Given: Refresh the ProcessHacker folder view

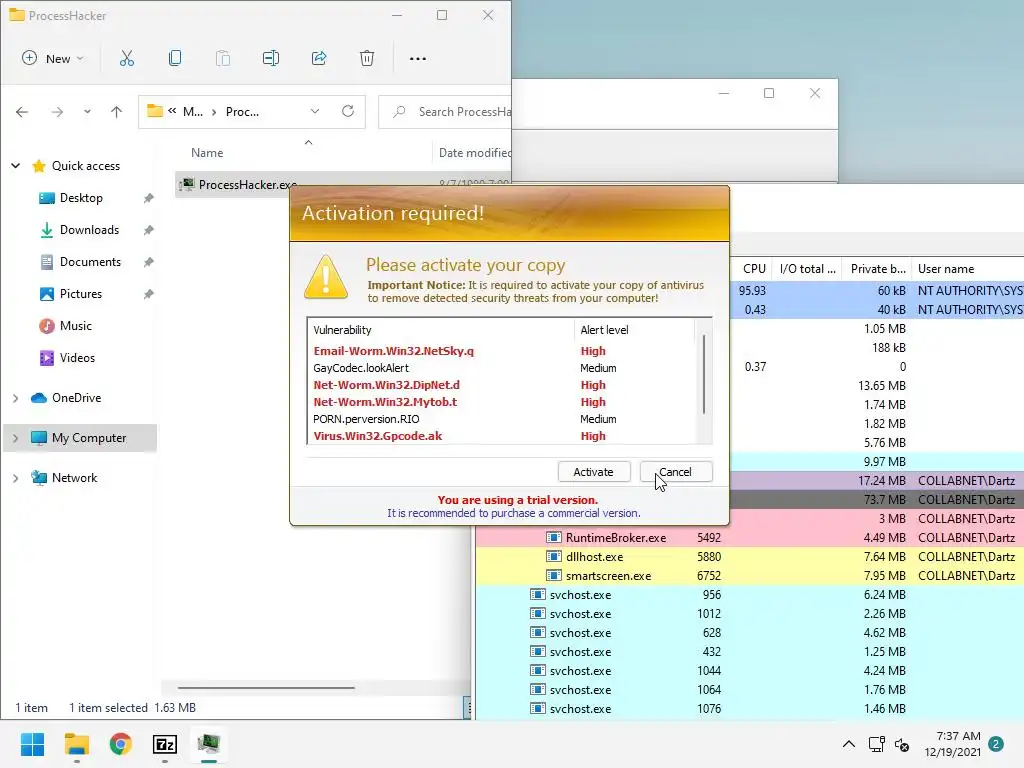Looking at the screenshot, I should click(x=348, y=111).
